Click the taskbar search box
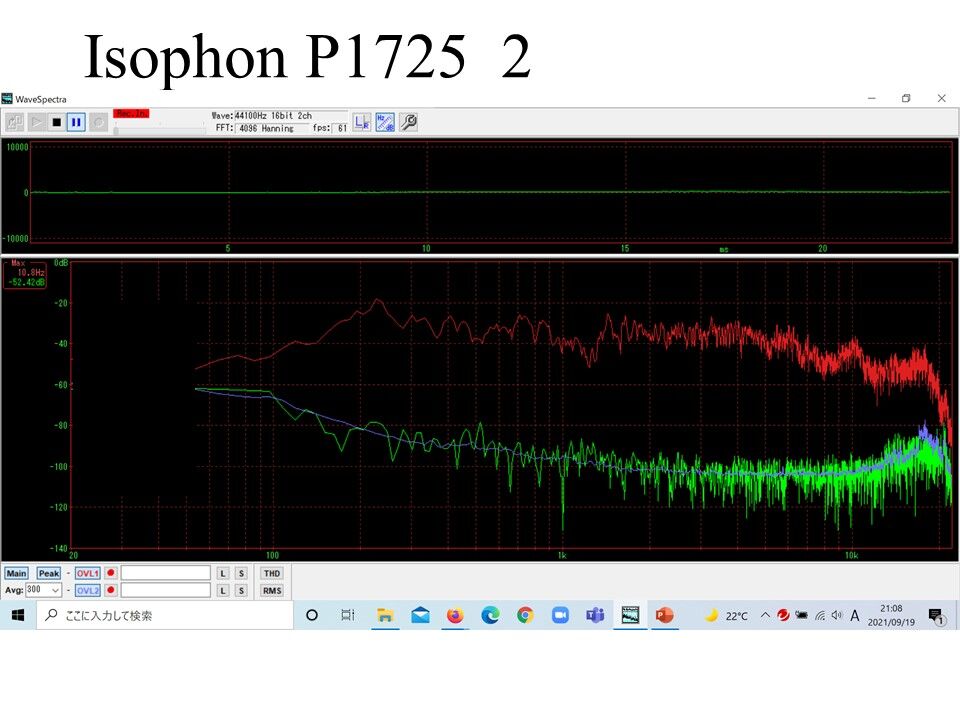Screen dimensions: 960x720 (x=165, y=615)
